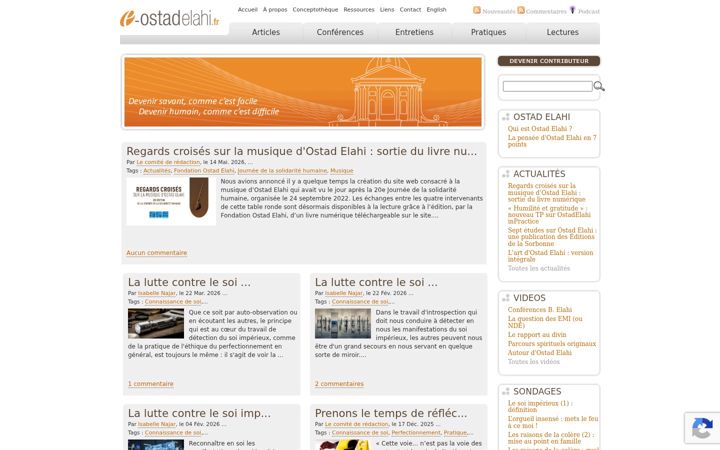Open the Ressources menu item

pos(359,10)
